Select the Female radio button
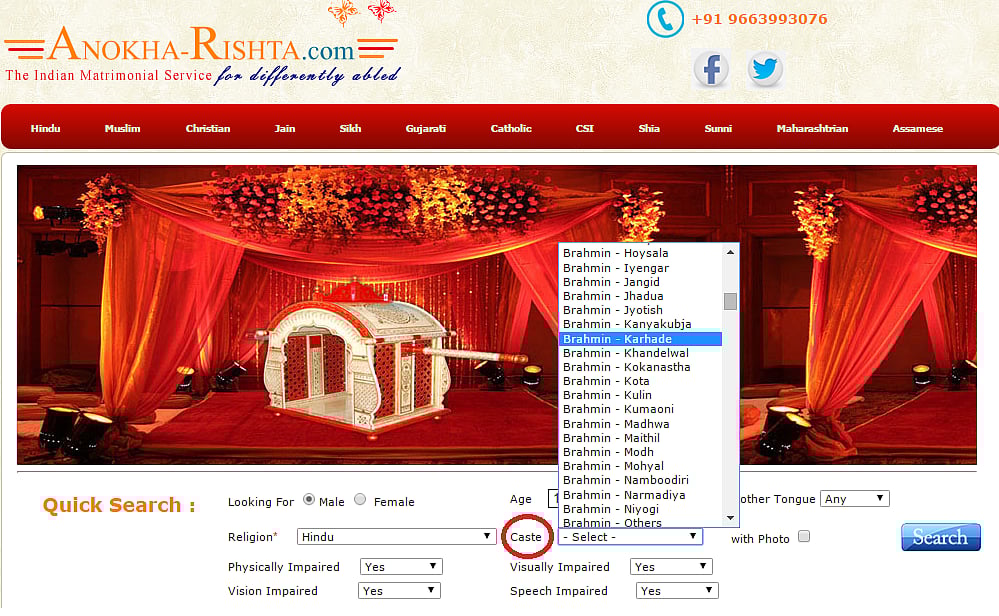Image resolution: width=999 pixels, height=616 pixels. [360, 500]
